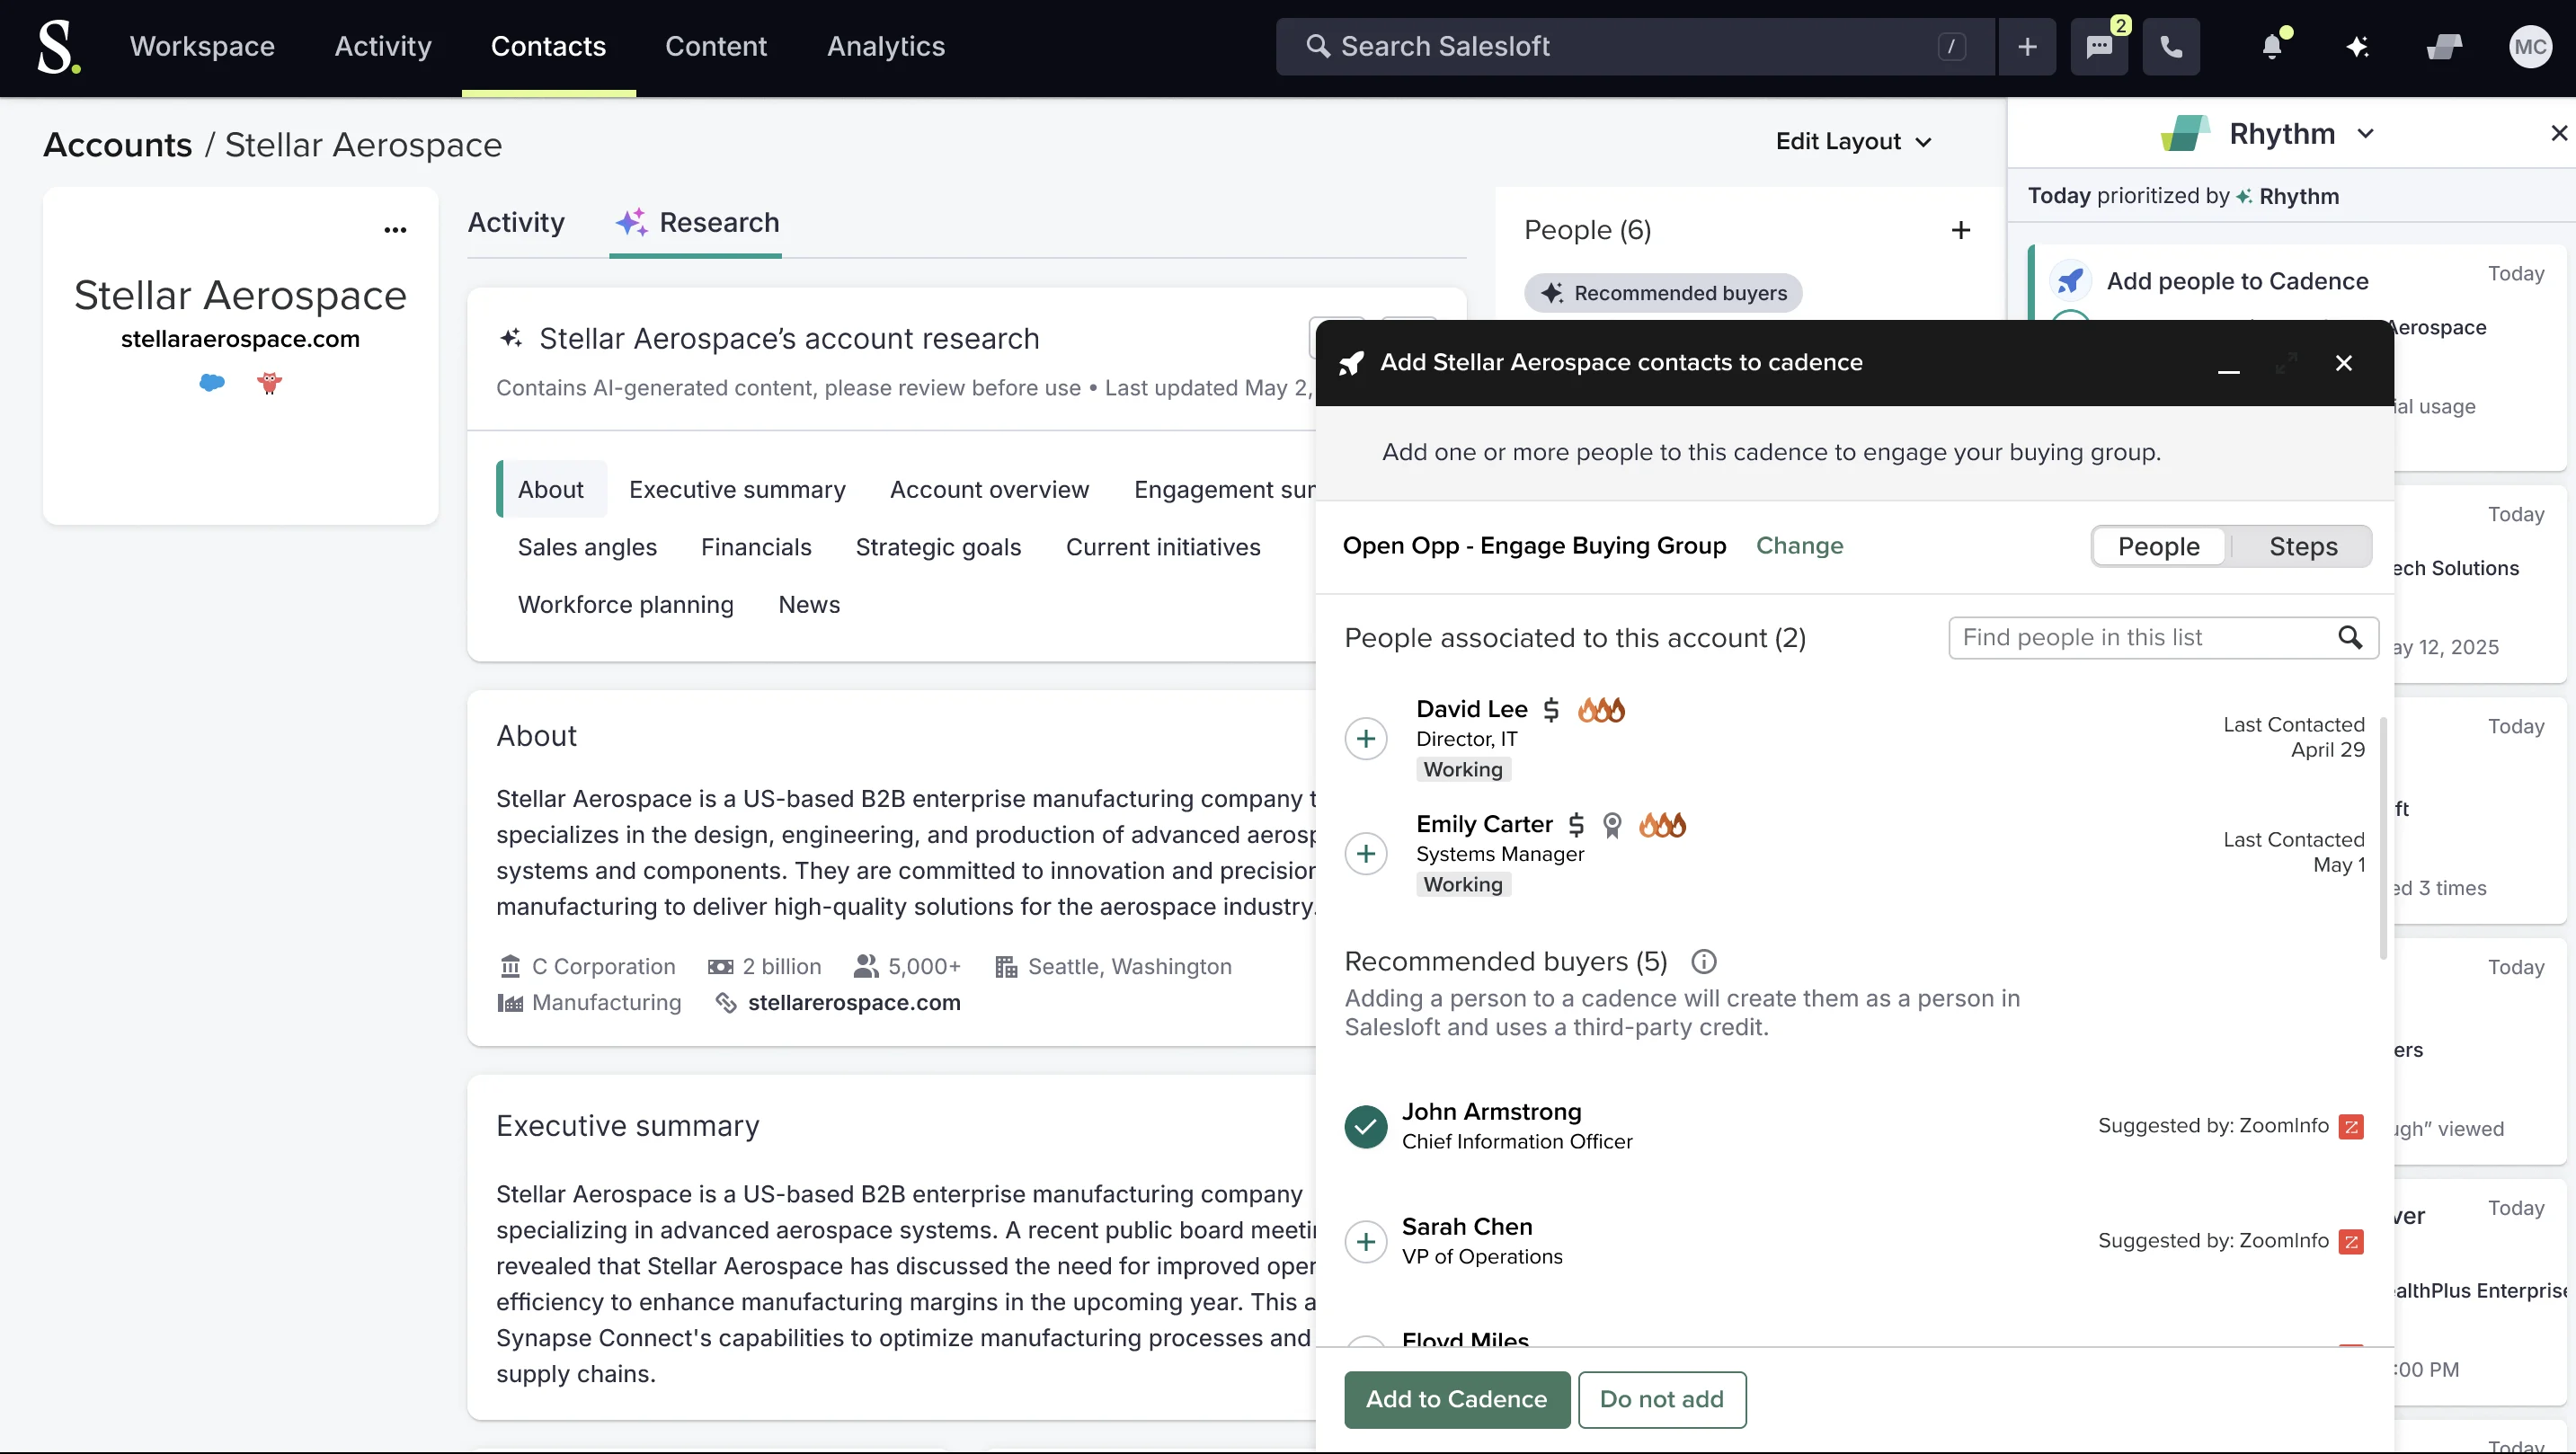Select David Lee with the plus toggle
The height and width of the screenshot is (1454, 2576).
point(1366,739)
